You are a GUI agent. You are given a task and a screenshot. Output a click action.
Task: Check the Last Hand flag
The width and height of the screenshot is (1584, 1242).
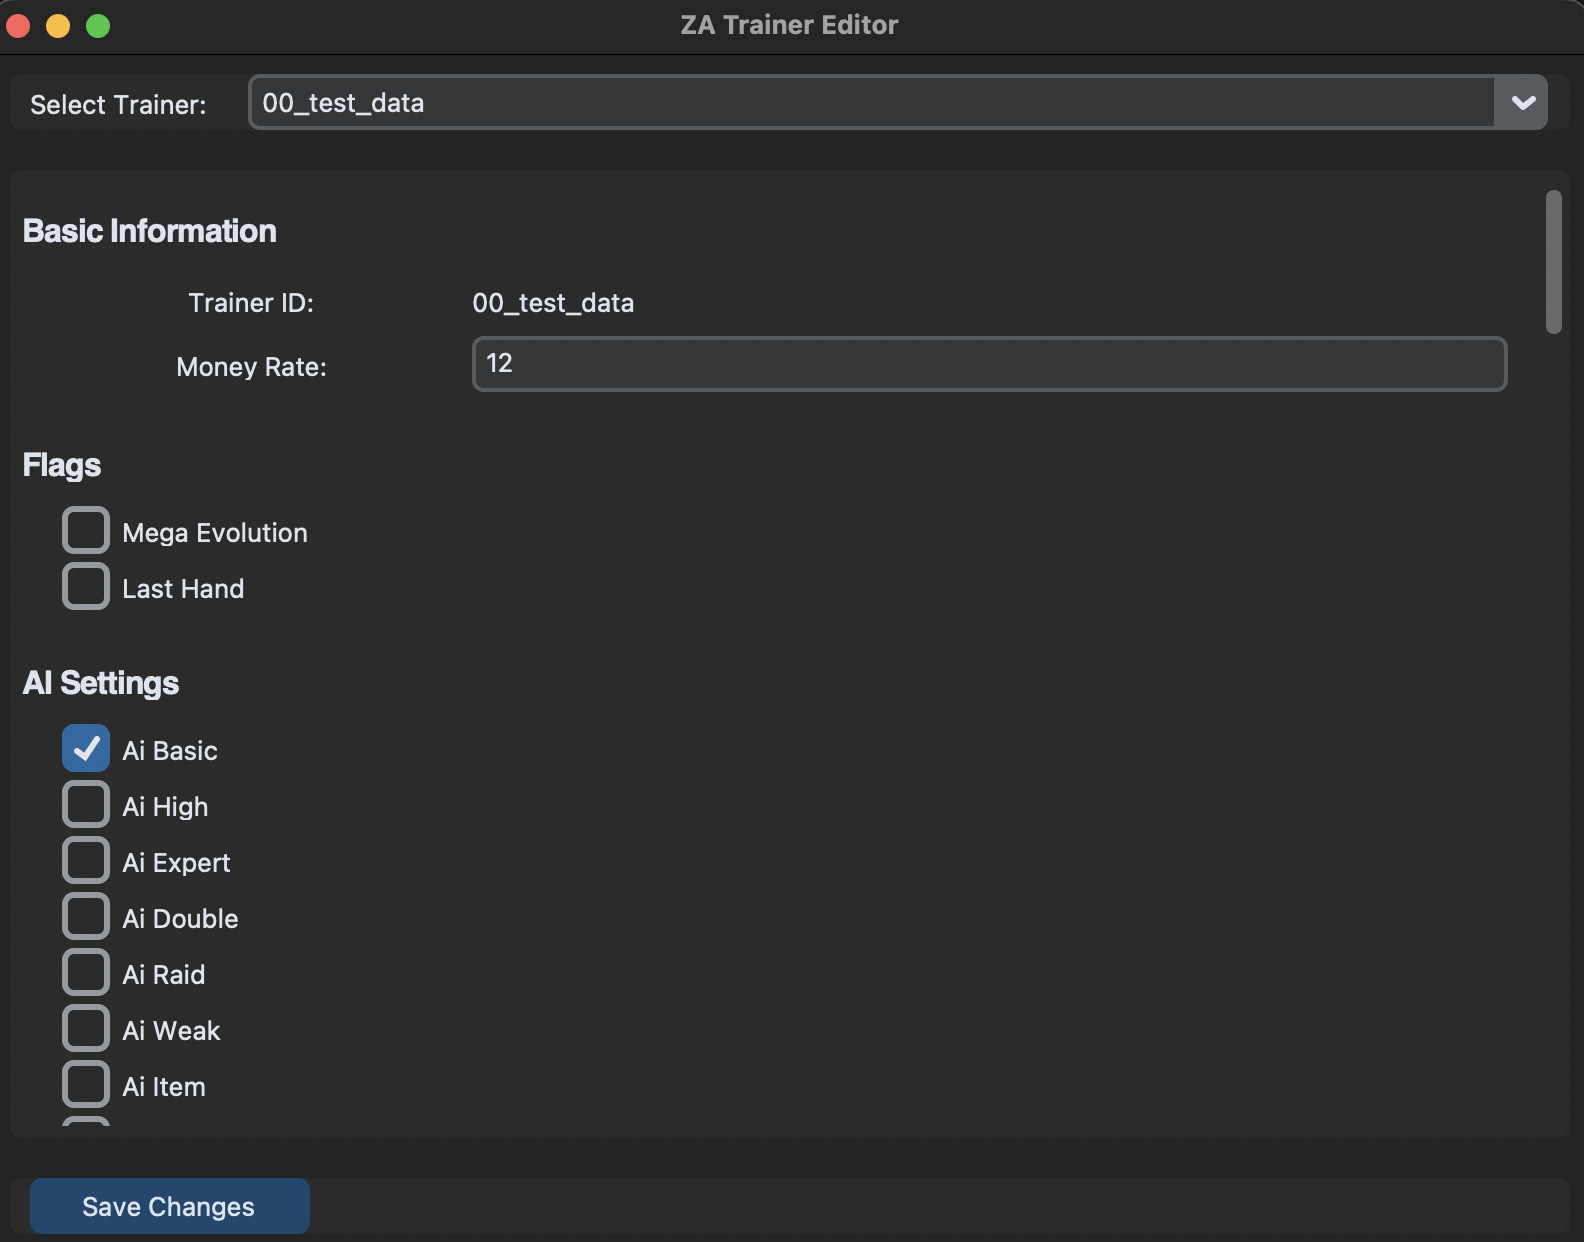pyautogui.click(x=86, y=587)
